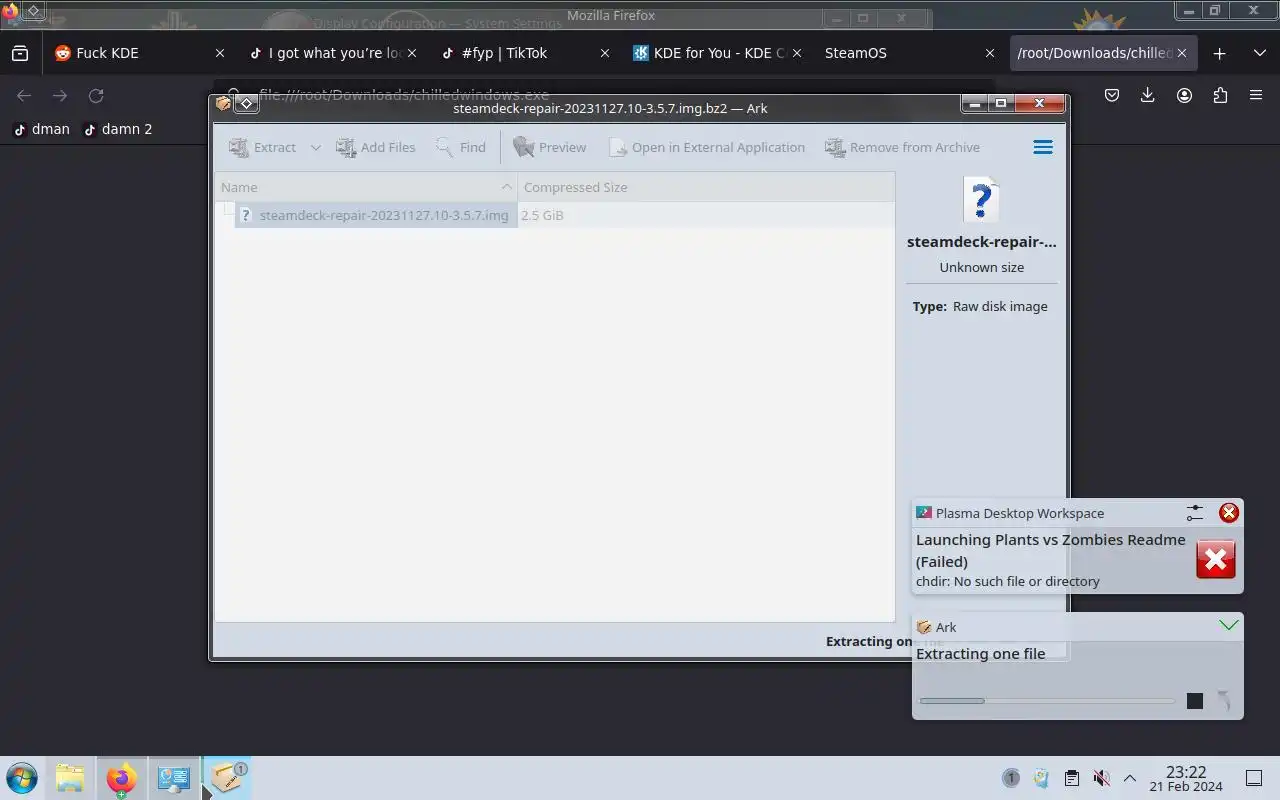1280x800 pixels.
Task: Open Firefox recent browsing view icon
Action: (20, 53)
